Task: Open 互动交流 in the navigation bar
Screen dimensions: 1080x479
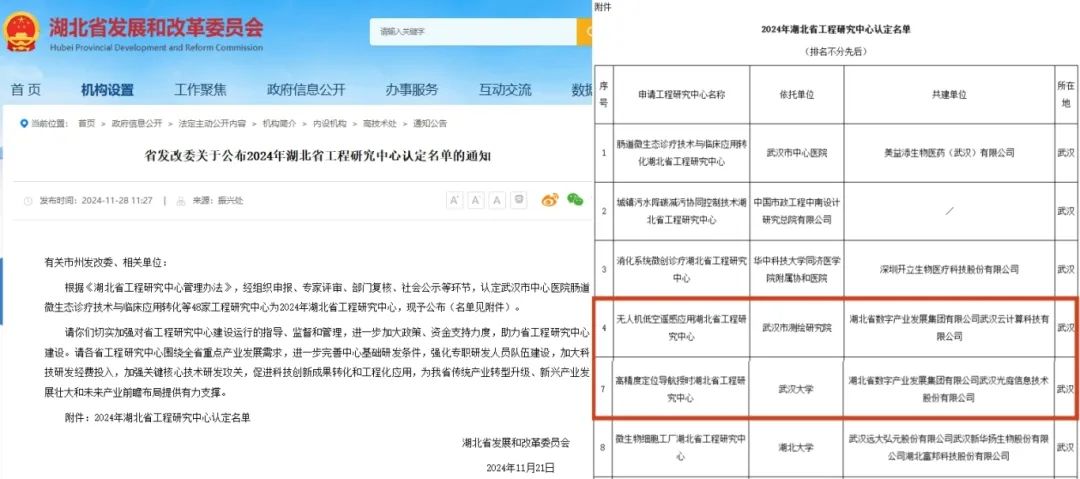Action: 504,89
